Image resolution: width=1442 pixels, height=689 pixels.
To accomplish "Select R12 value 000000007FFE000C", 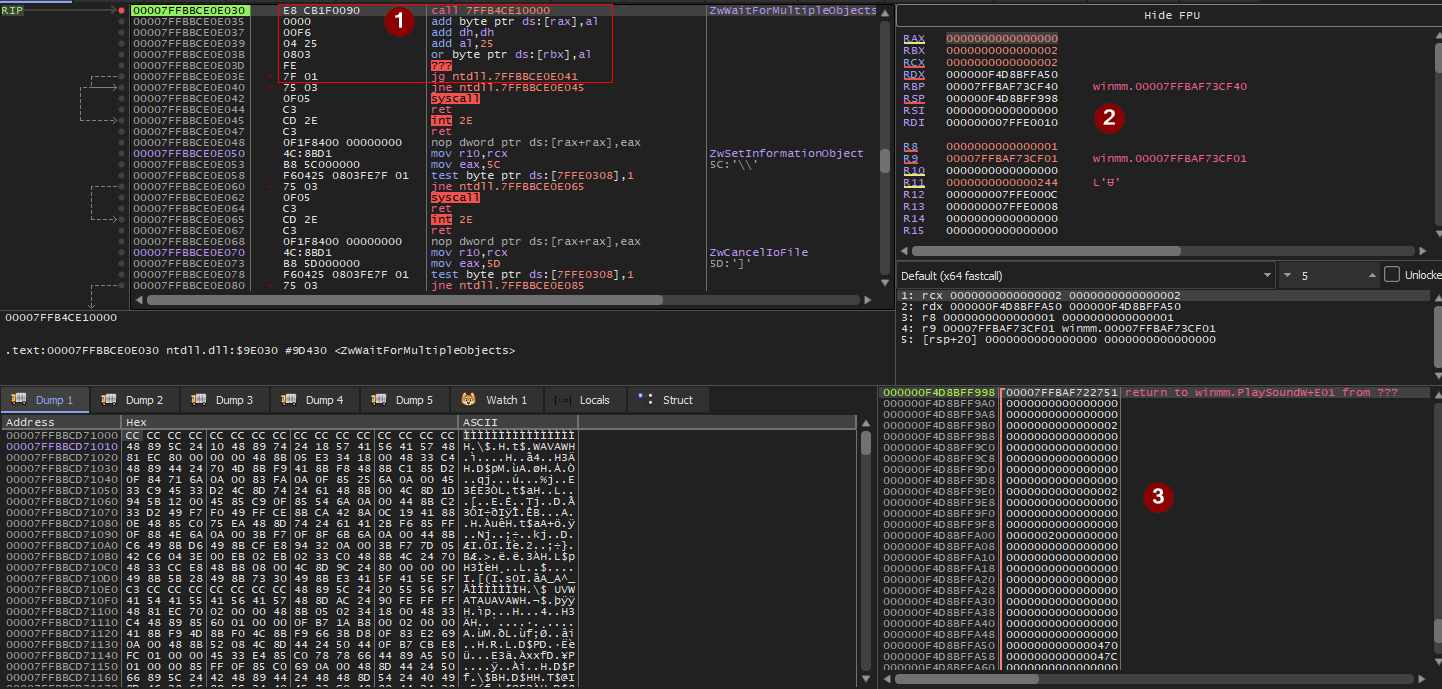I will click(x=1001, y=194).
